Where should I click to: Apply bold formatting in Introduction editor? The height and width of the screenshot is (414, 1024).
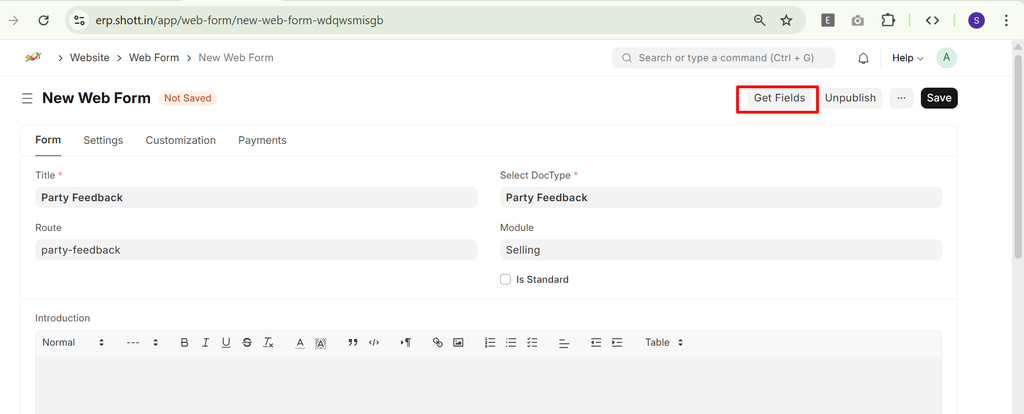coord(184,342)
